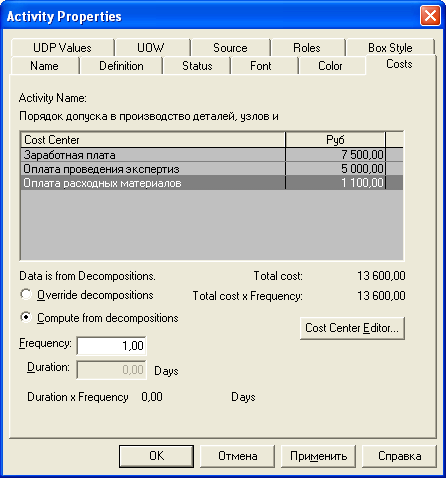Select the Оплата расходных материалов row
Screen dimensions: 446x478
(212, 183)
